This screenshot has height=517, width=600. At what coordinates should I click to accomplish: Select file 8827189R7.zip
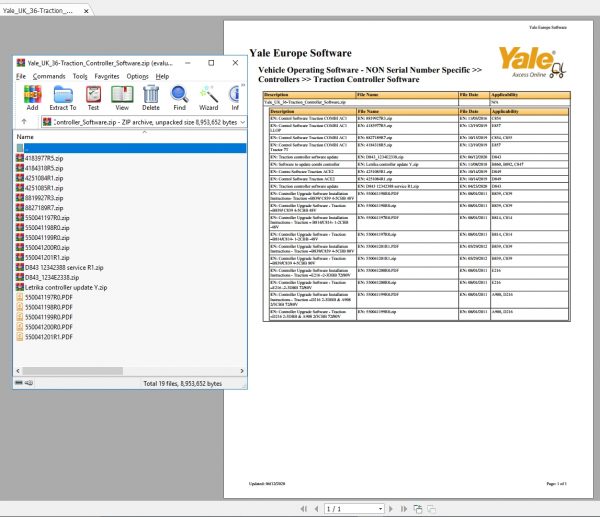[40, 208]
